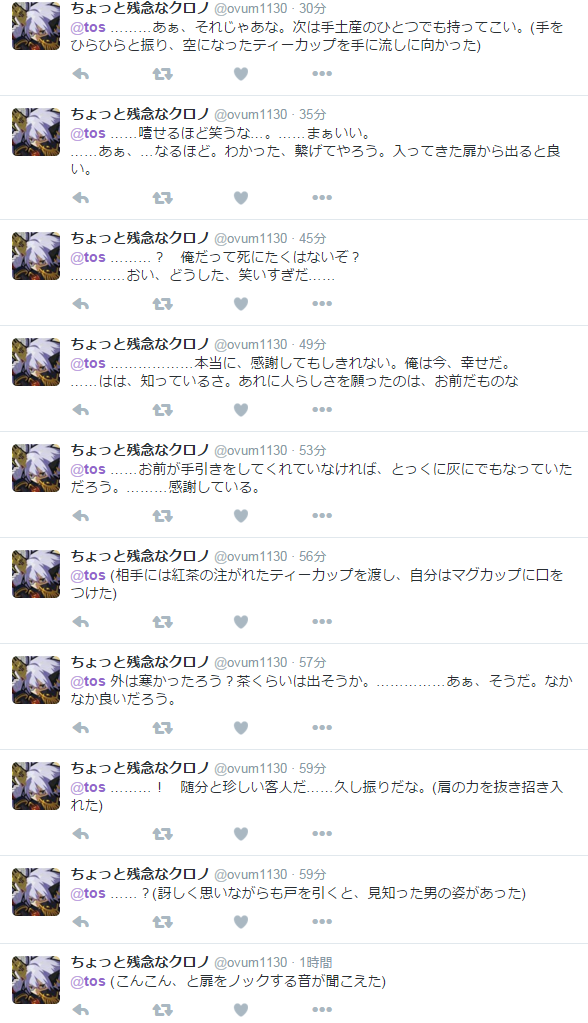Reply to the 30分 tweet
This screenshot has height=1023, width=588.
(x=81, y=74)
